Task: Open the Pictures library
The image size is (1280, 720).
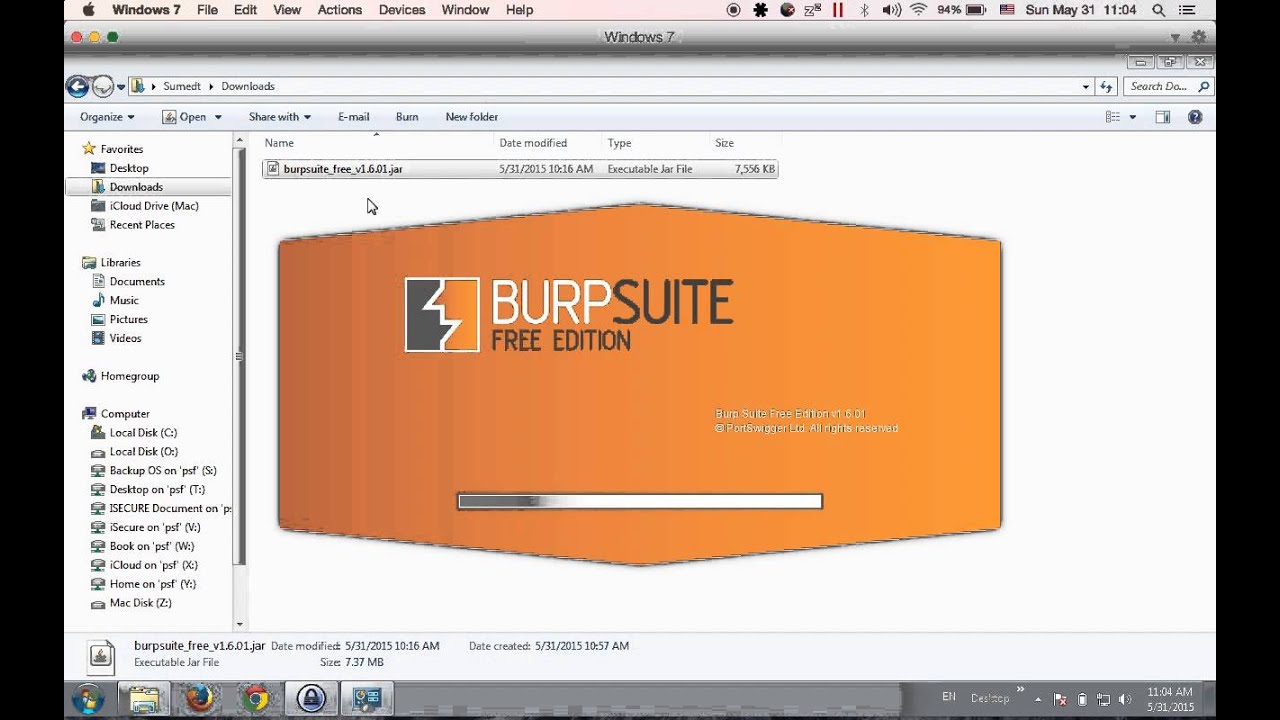Action: [x=128, y=319]
